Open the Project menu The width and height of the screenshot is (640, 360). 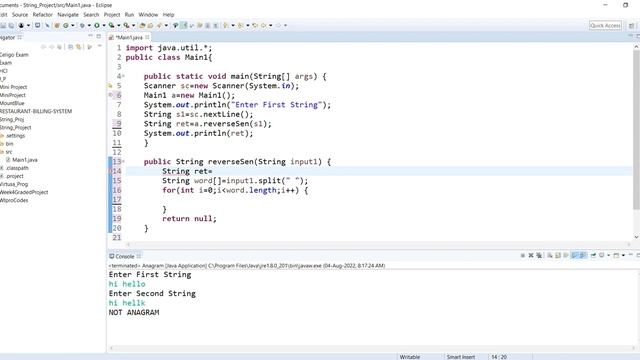112,15
